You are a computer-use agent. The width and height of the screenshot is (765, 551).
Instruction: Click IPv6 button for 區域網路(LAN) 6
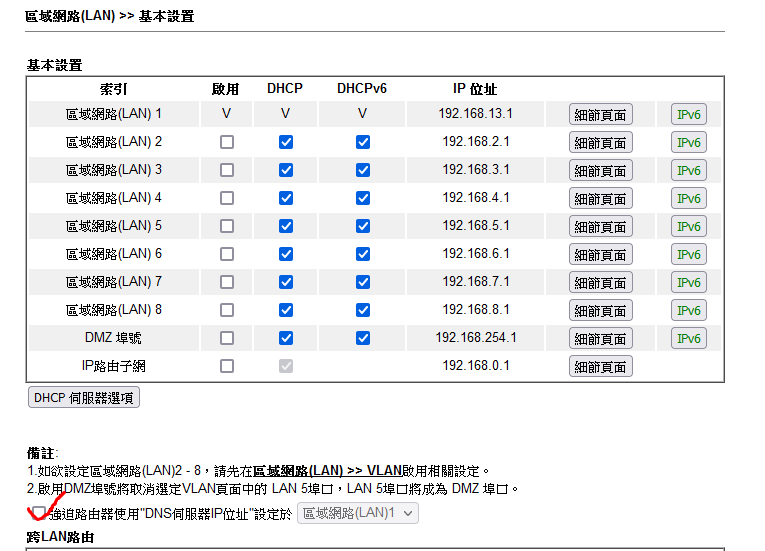[x=688, y=255]
